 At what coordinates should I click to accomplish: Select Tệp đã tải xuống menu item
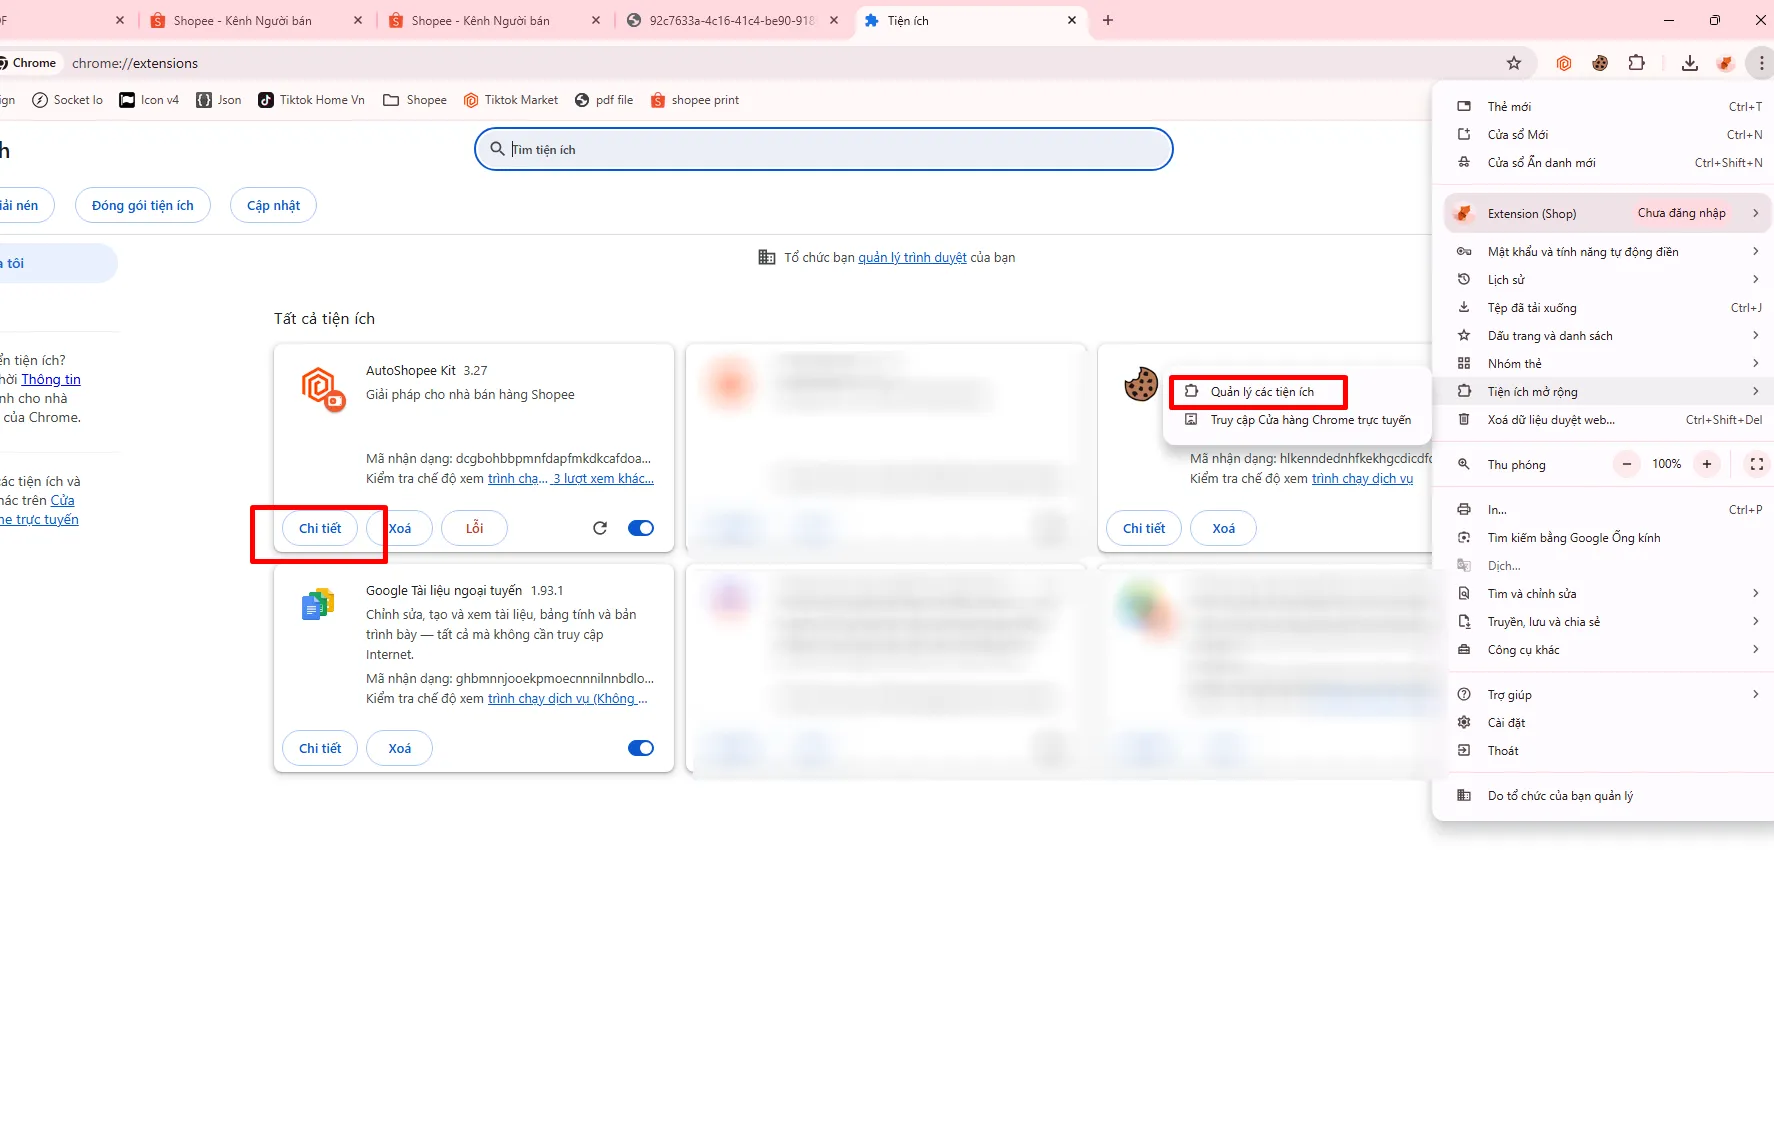(x=1603, y=308)
